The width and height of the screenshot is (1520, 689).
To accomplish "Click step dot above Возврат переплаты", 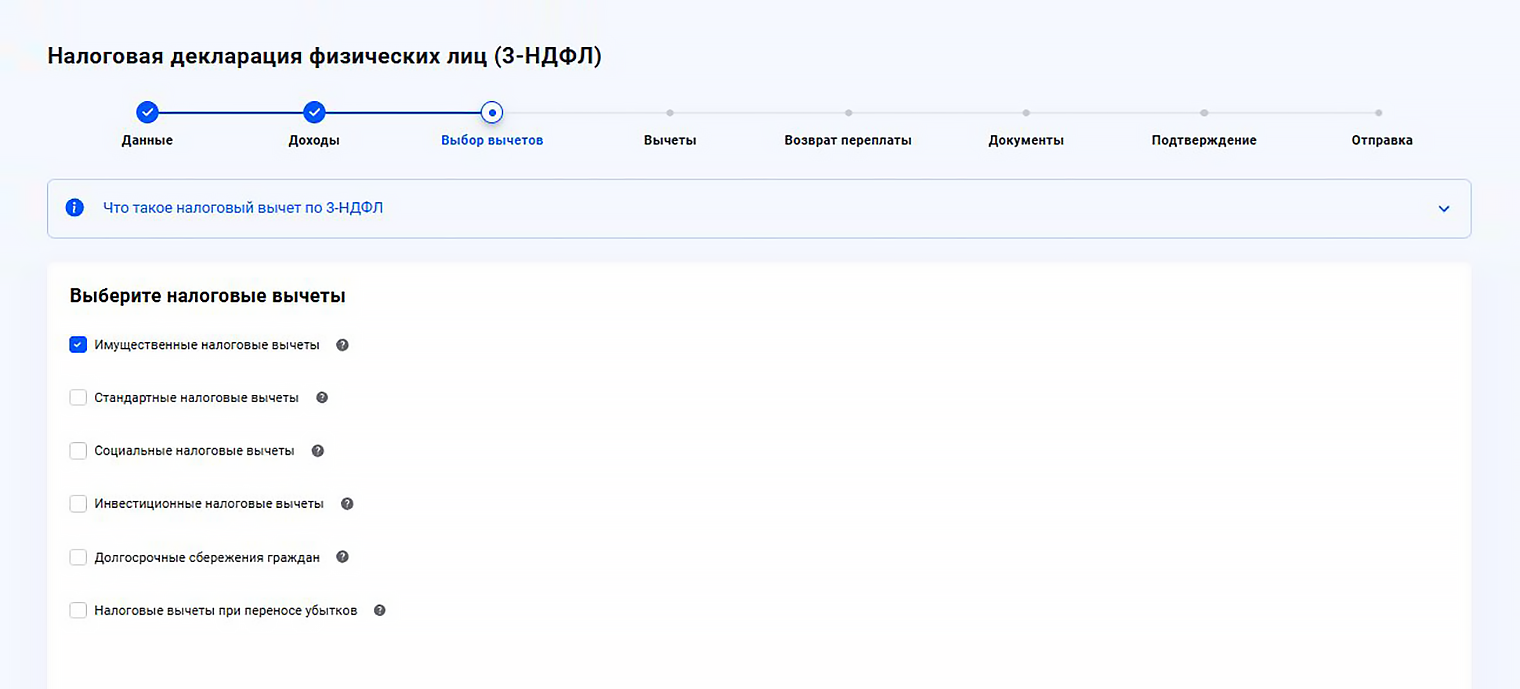I will click(x=848, y=112).
